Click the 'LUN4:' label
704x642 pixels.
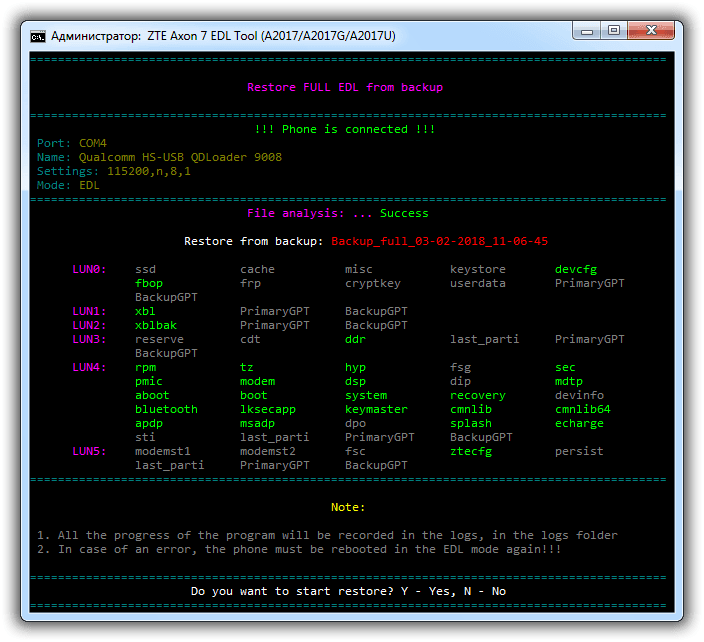pyautogui.click(x=89, y=367)
